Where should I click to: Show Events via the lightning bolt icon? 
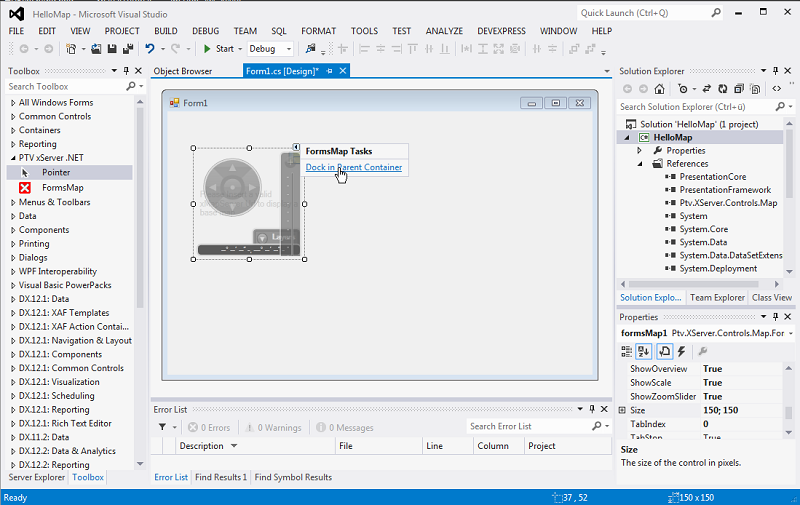pos(681,351)
